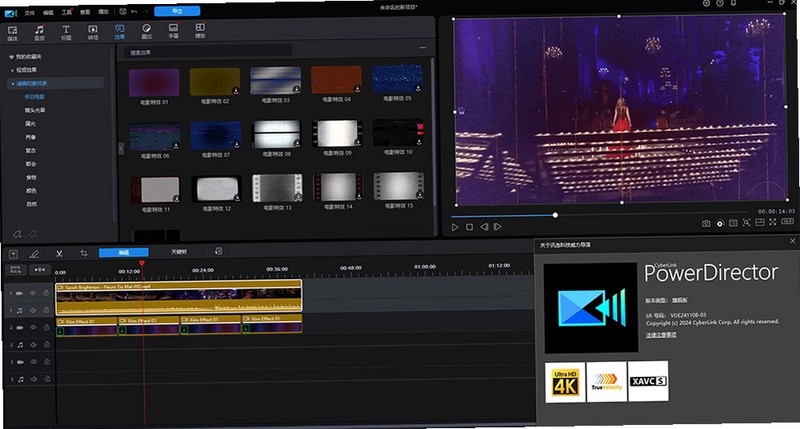The height and width of the screenshot is (429, 800).
Task: Click the Keyframe button above timeline
Action: [179, 251]
